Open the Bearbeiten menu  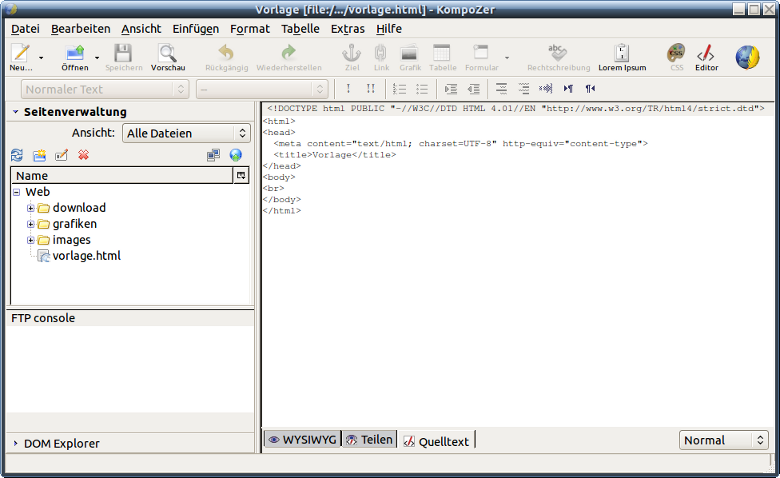tap(81, 29)
